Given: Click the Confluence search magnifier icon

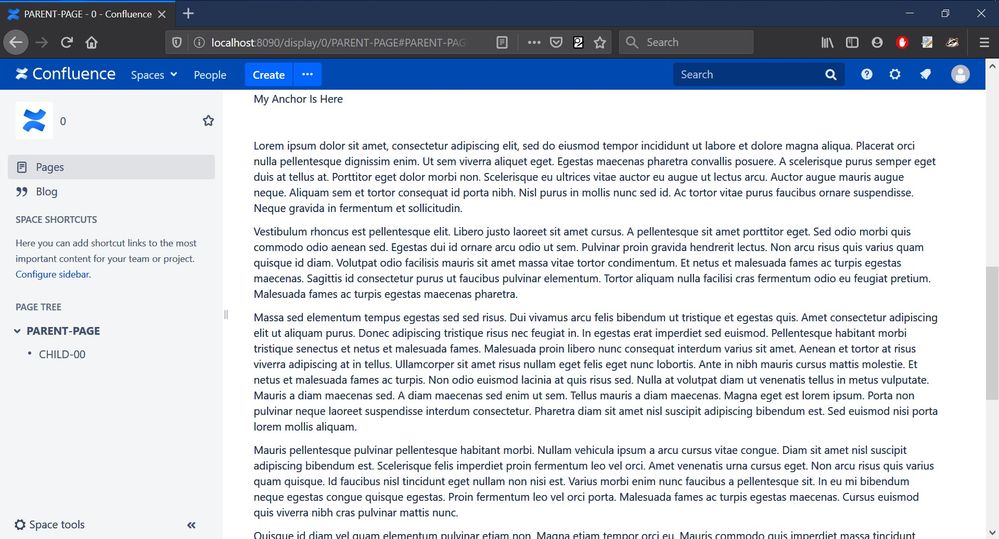Looking at the screenshot, I should (831, 75).
